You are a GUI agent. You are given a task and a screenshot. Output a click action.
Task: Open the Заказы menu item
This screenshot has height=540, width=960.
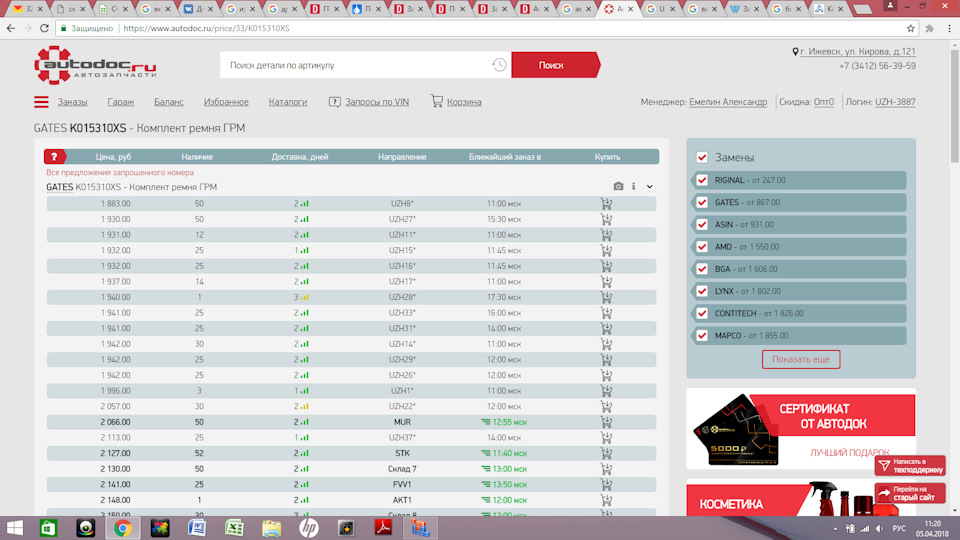[72, 102]
